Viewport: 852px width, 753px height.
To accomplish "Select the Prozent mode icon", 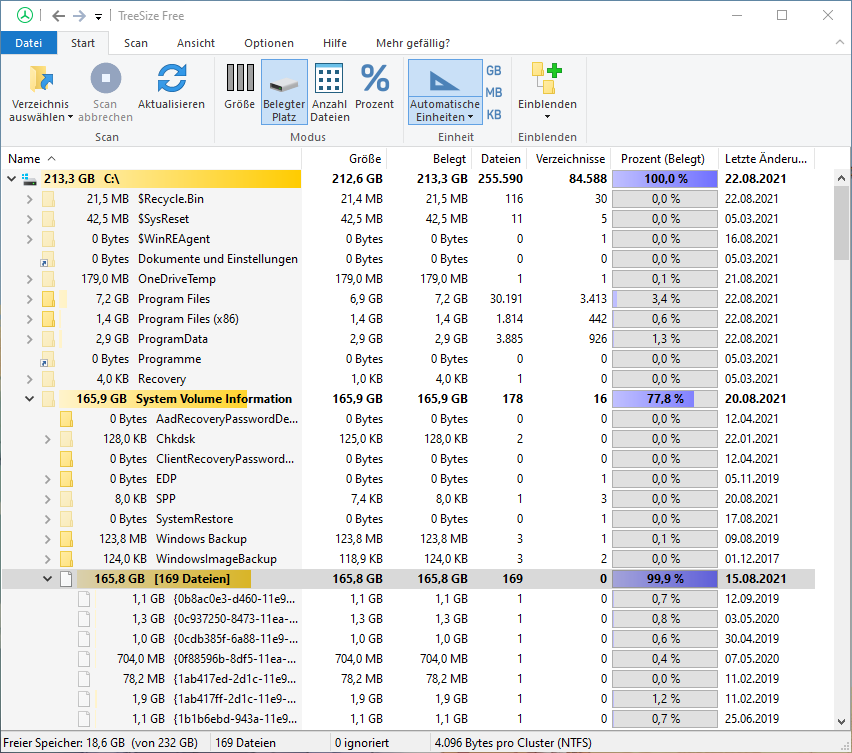I will pos(375,79).
